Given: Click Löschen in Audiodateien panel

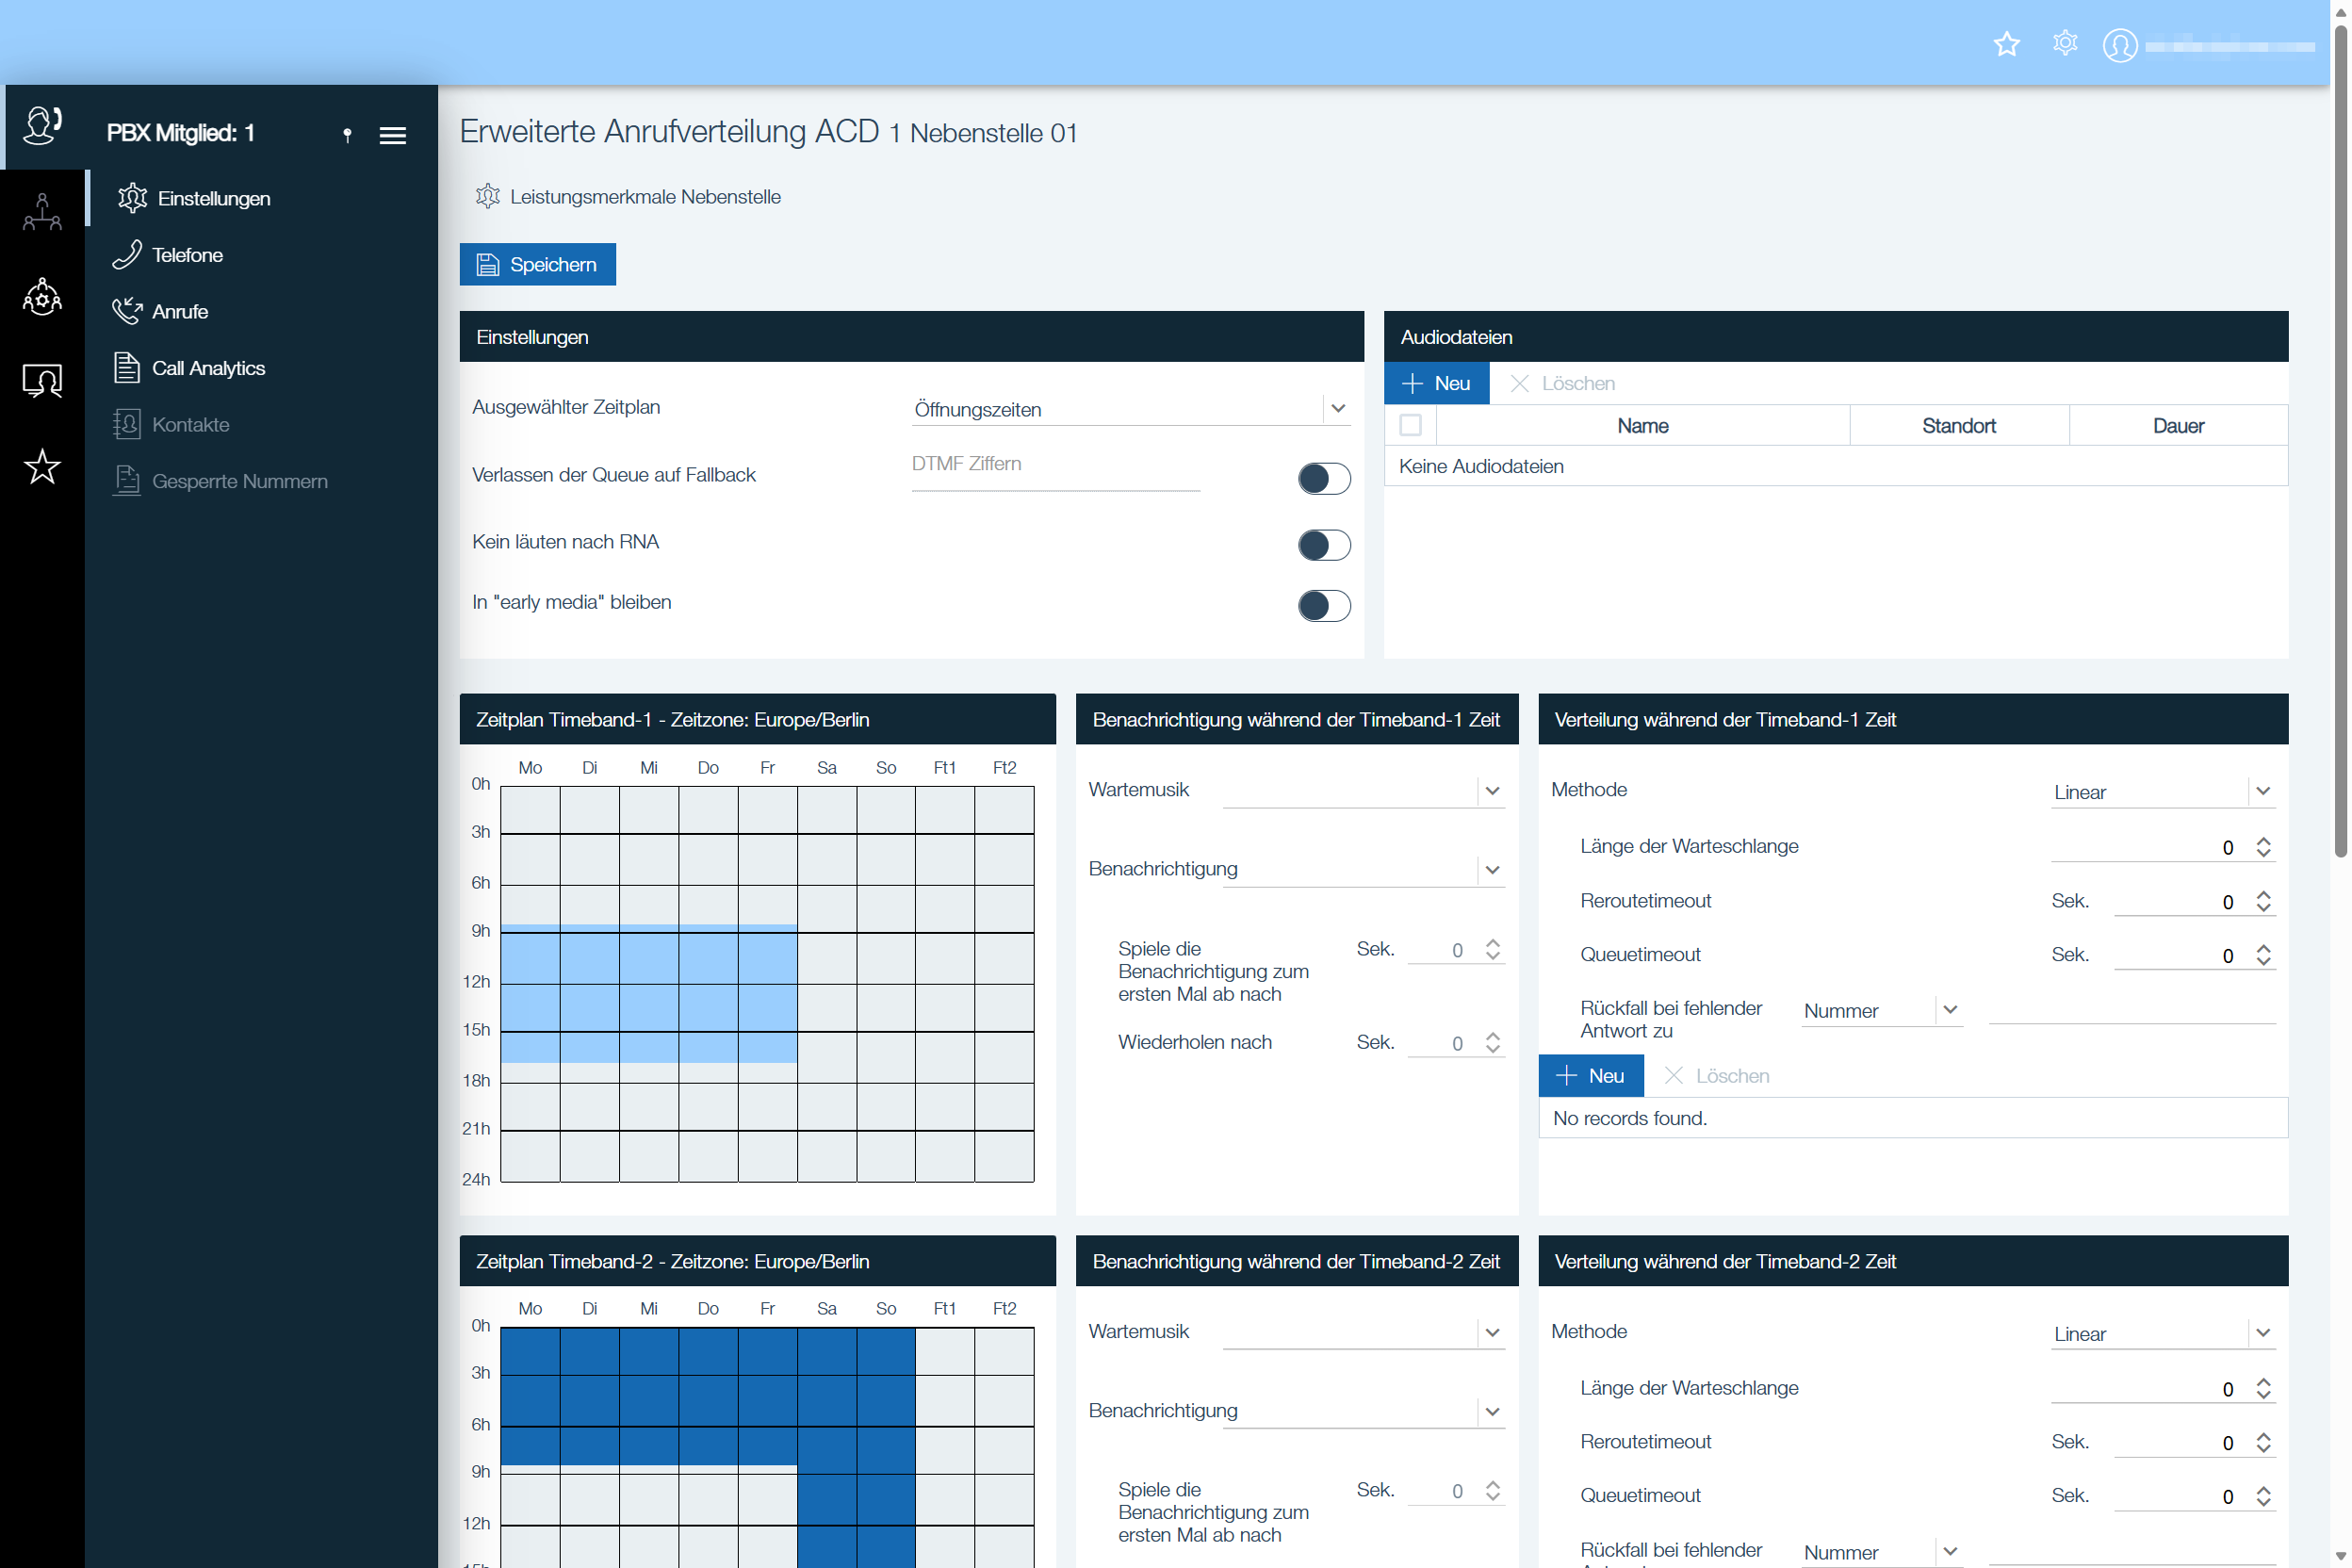Looking at the screenshot, I should coord(1562,383).
